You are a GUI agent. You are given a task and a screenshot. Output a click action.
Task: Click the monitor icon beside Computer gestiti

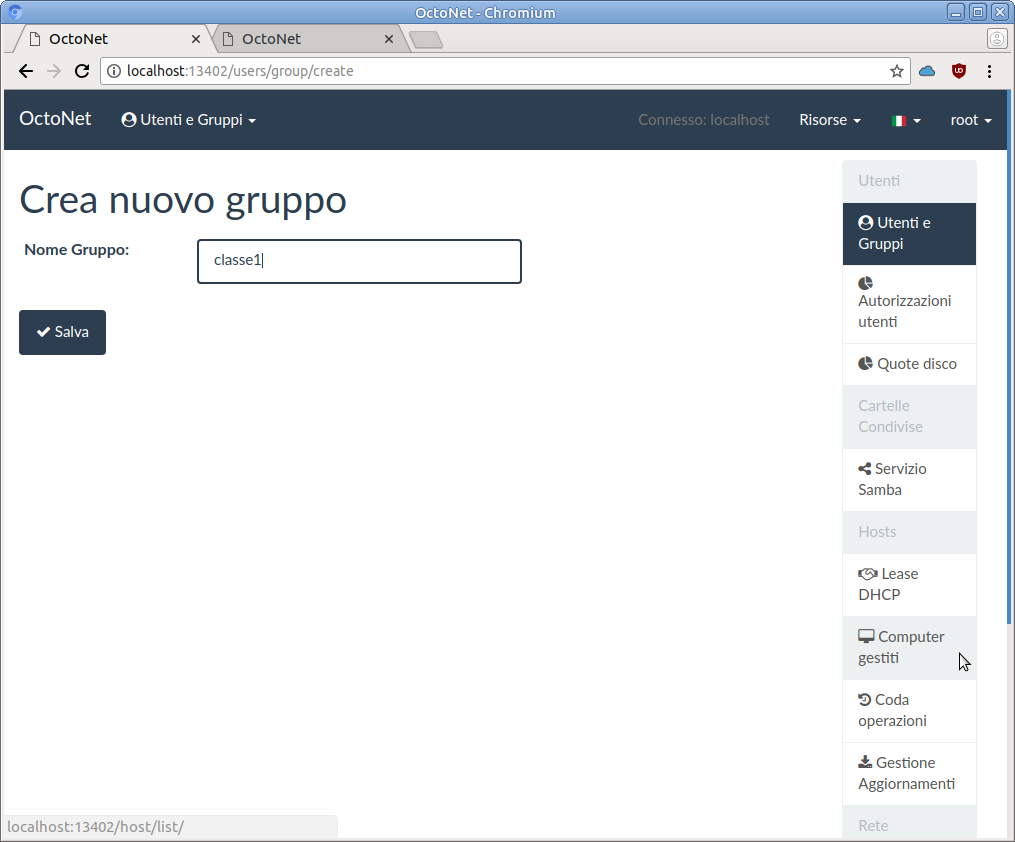coord(866,636)
